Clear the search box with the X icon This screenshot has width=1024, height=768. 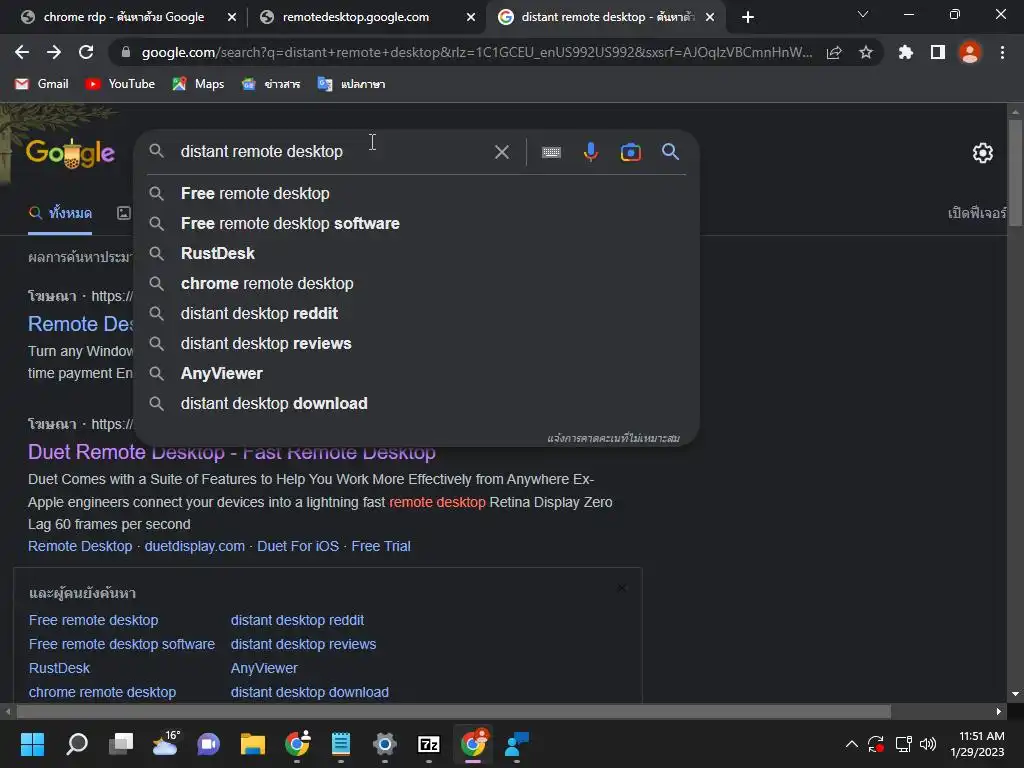point(502,152)
